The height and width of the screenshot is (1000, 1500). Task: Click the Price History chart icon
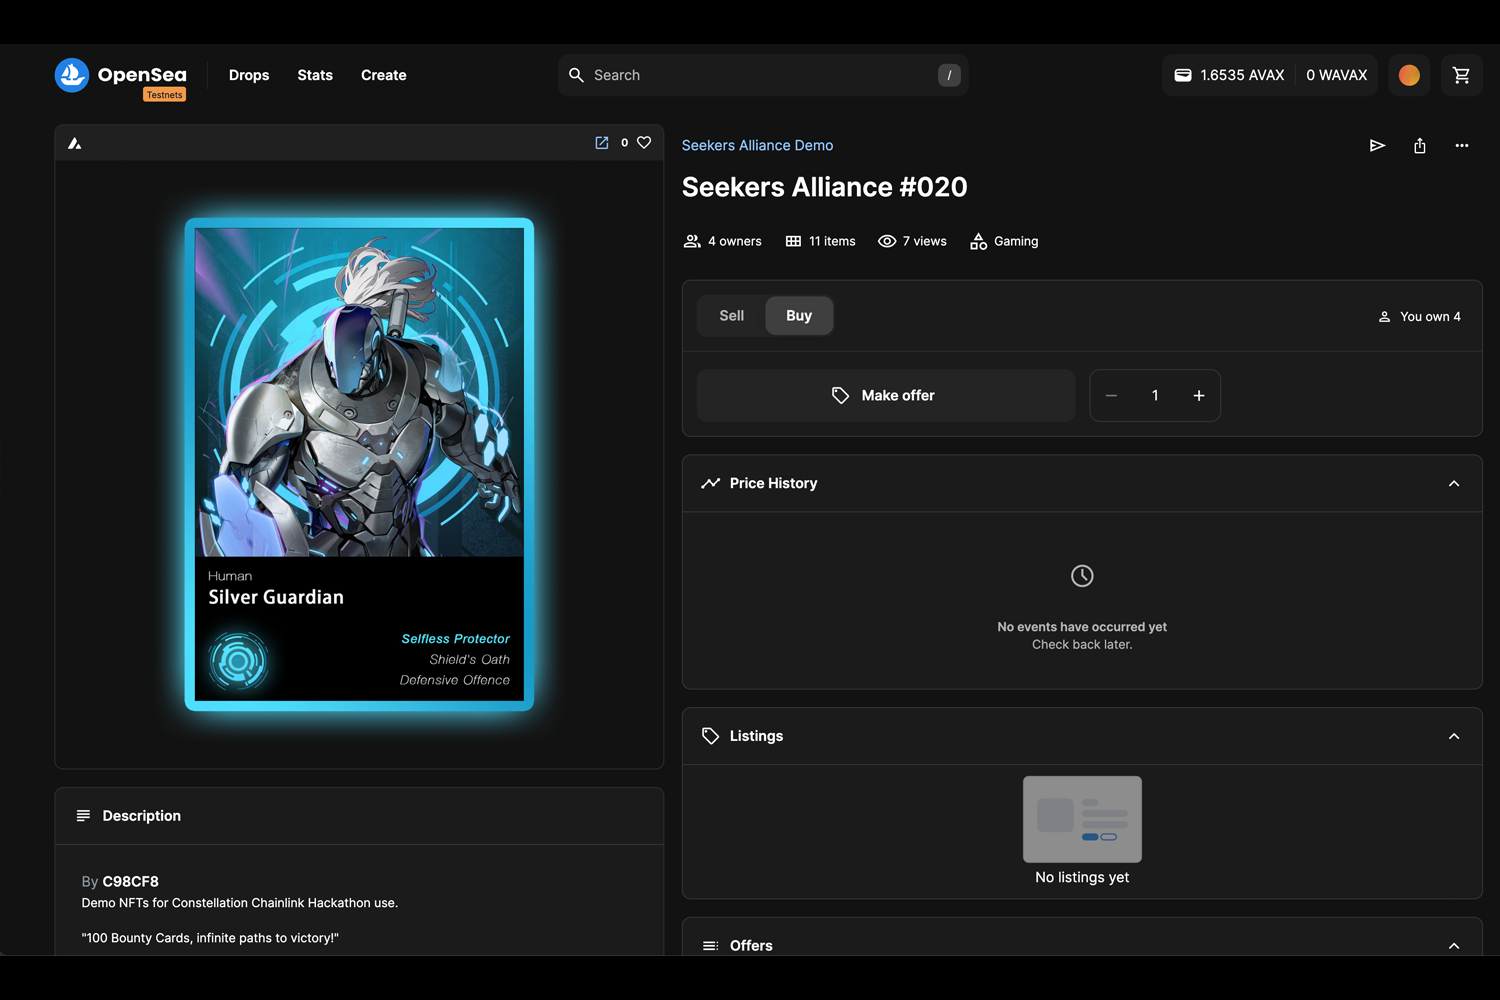click(x=711, y=483)
